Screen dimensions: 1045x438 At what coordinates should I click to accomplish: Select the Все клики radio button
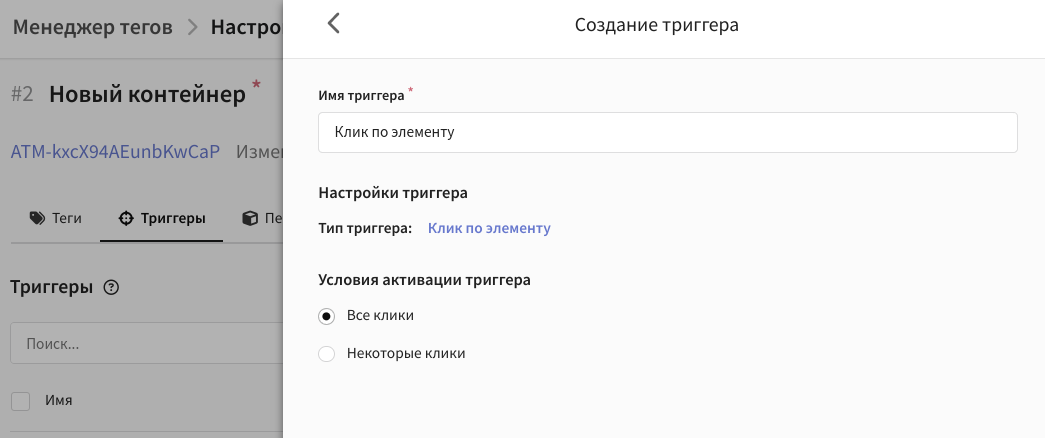coord(326,316)
